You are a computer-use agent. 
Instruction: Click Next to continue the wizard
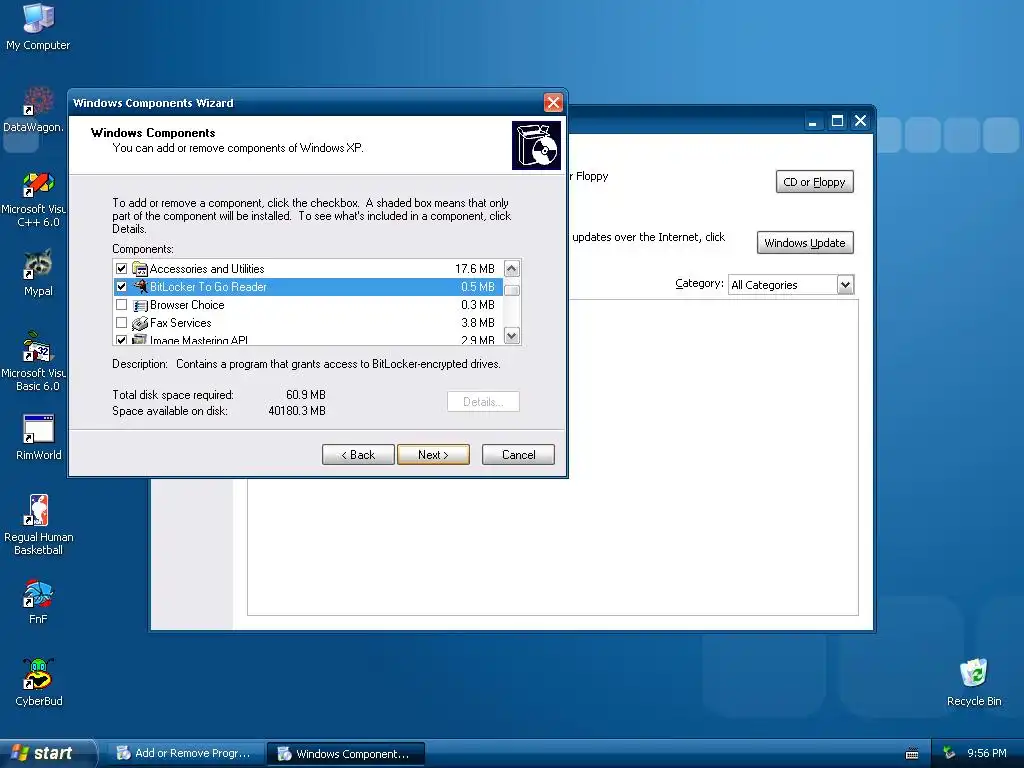pos(433,455)
